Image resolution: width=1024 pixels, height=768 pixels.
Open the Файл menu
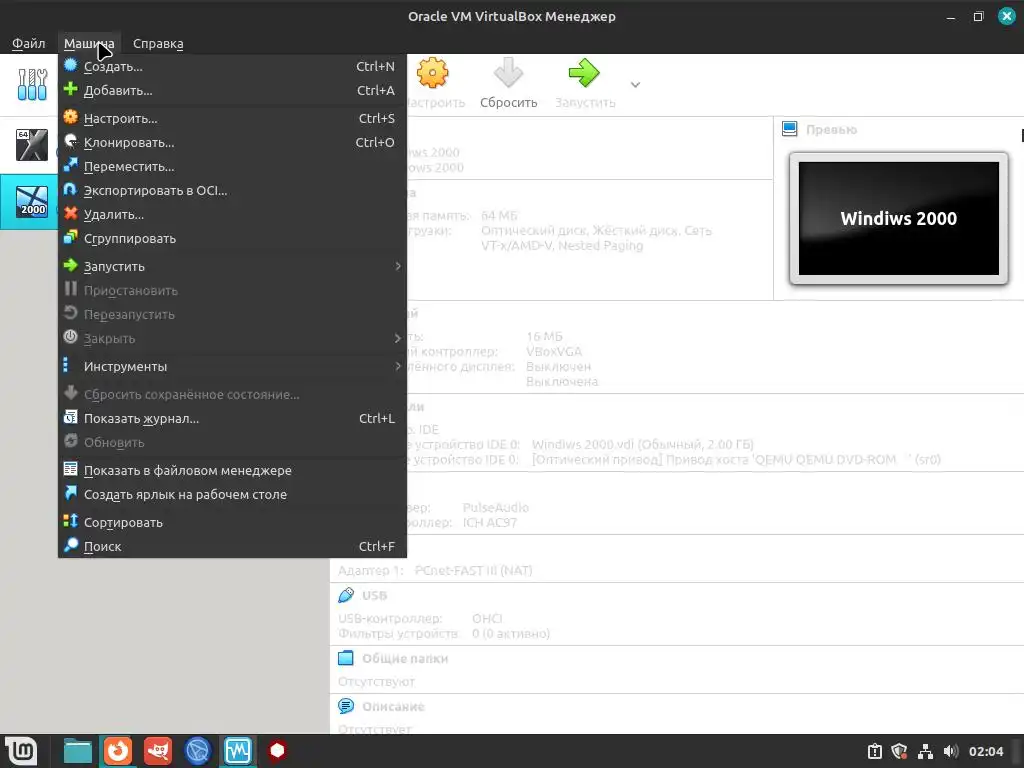pos(29,44)
